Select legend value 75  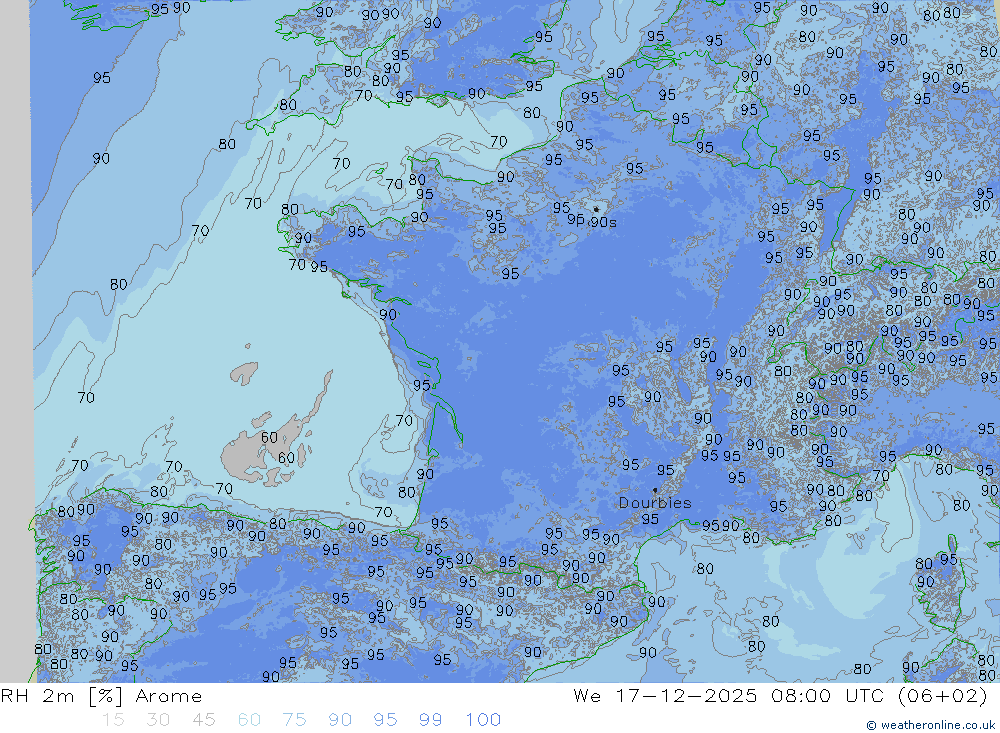tap(295, 720)
